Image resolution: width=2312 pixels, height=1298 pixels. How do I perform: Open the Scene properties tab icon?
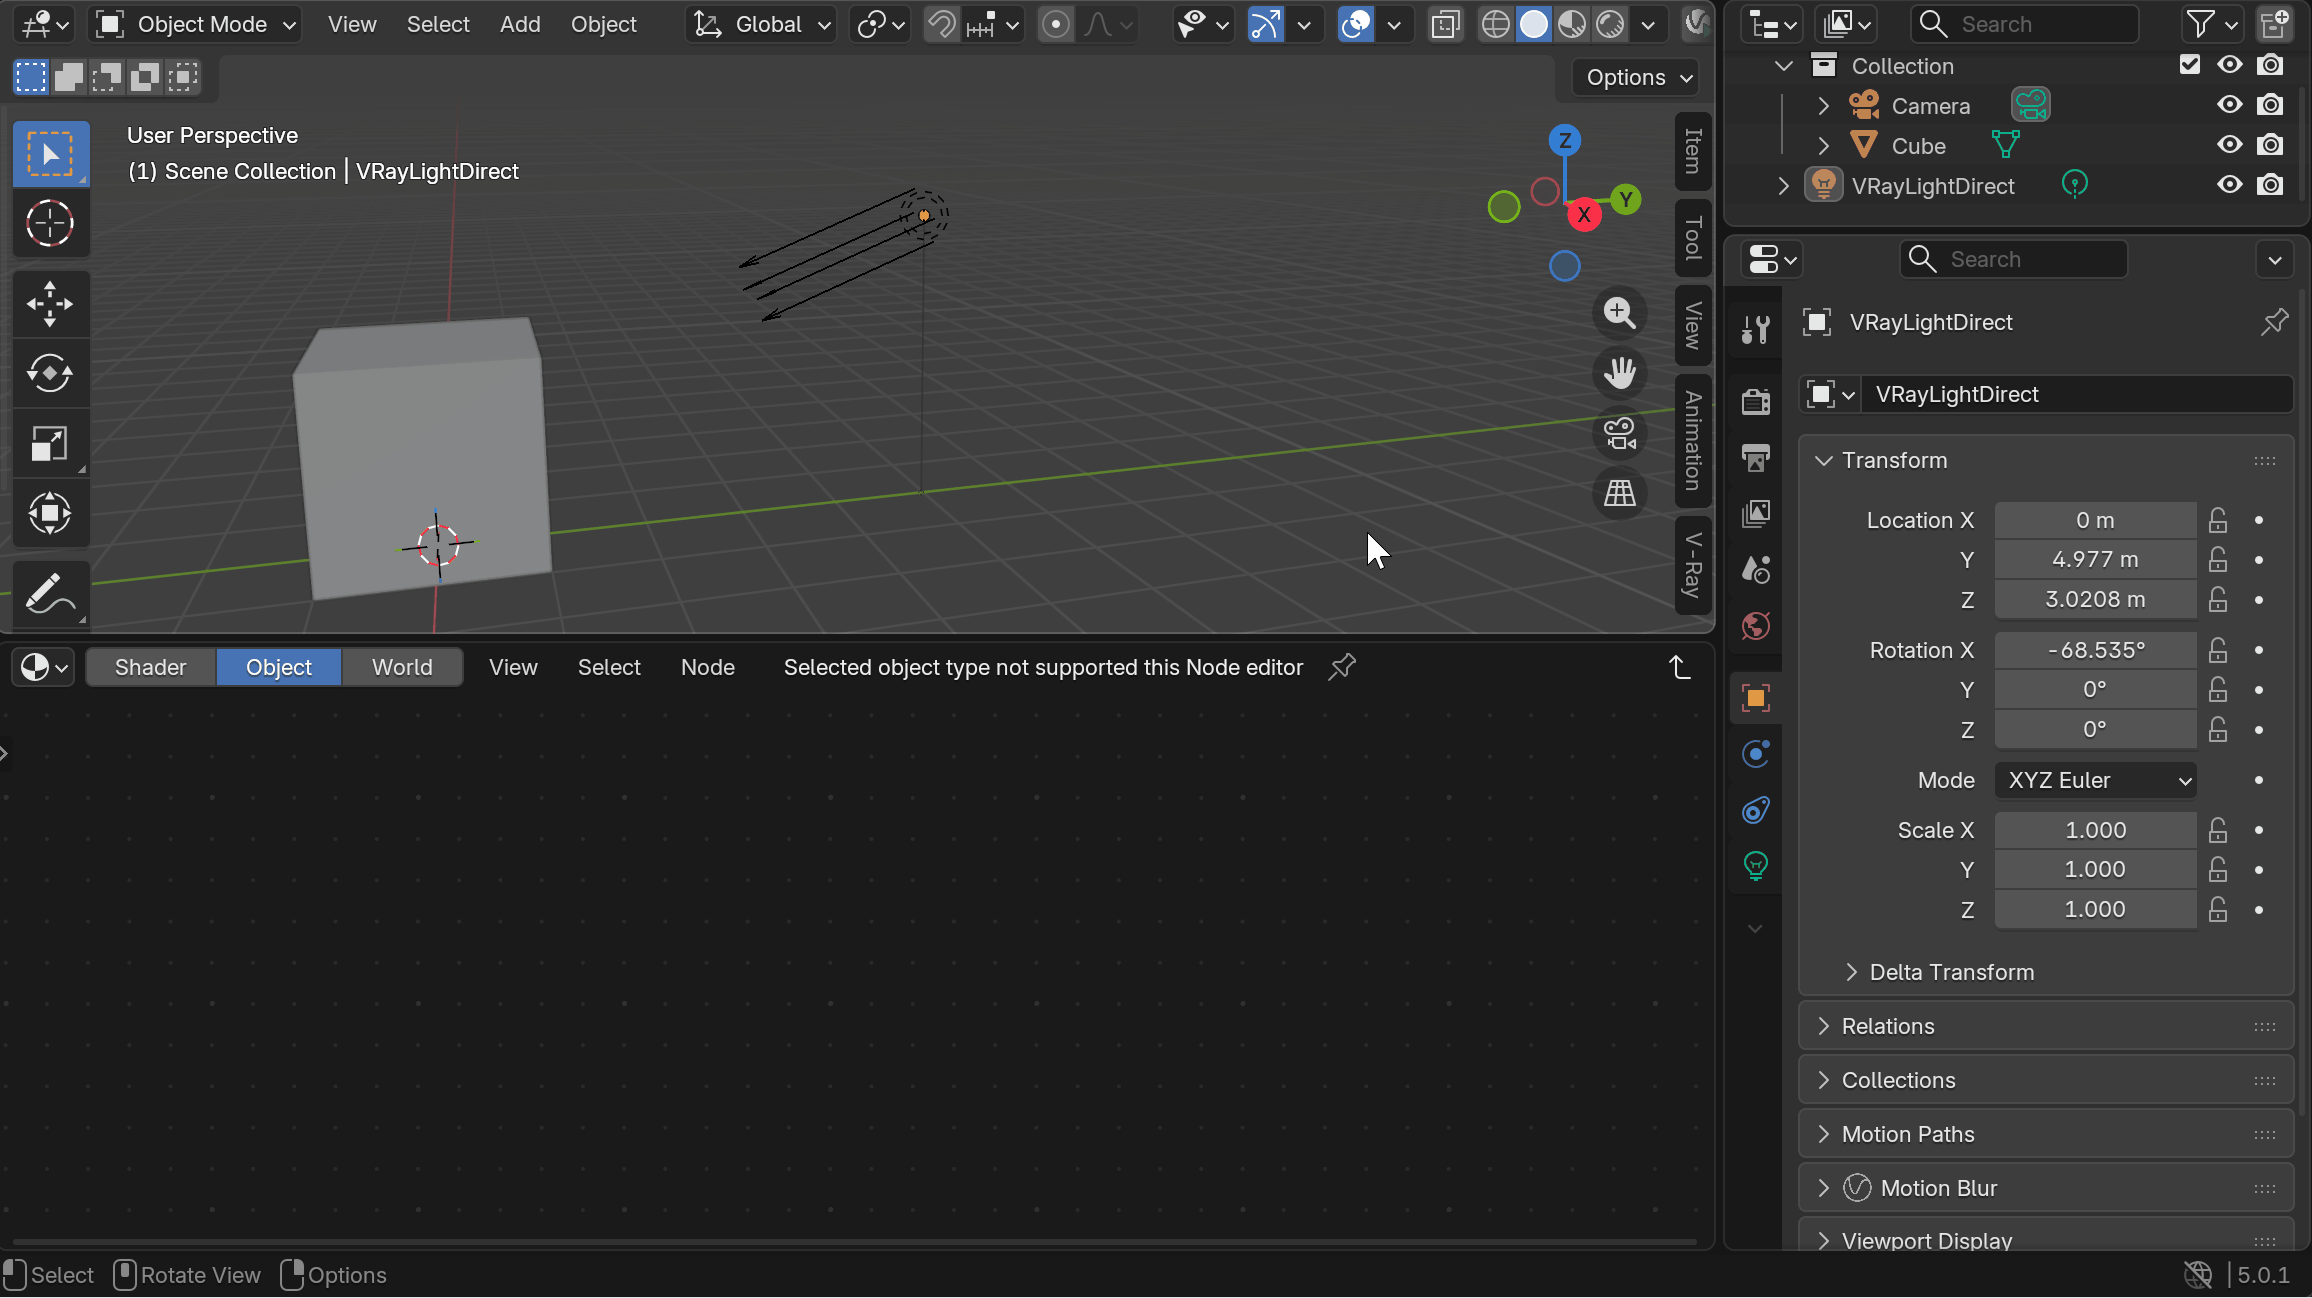click(1756, 570)
